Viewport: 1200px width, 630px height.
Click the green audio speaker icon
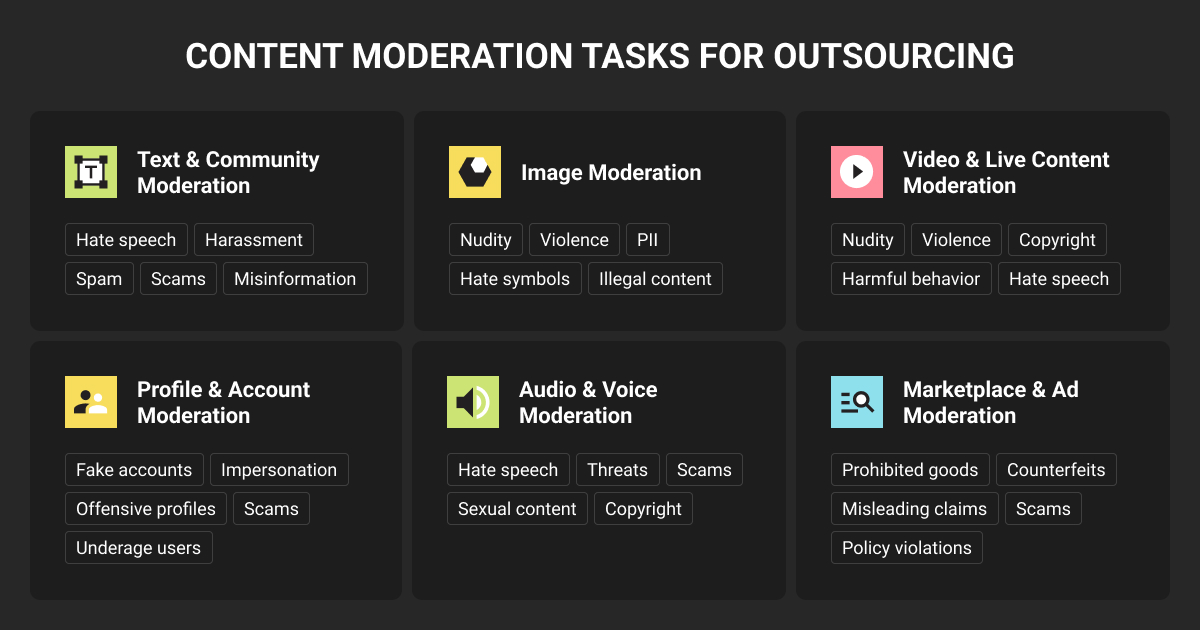coord(473,402)
